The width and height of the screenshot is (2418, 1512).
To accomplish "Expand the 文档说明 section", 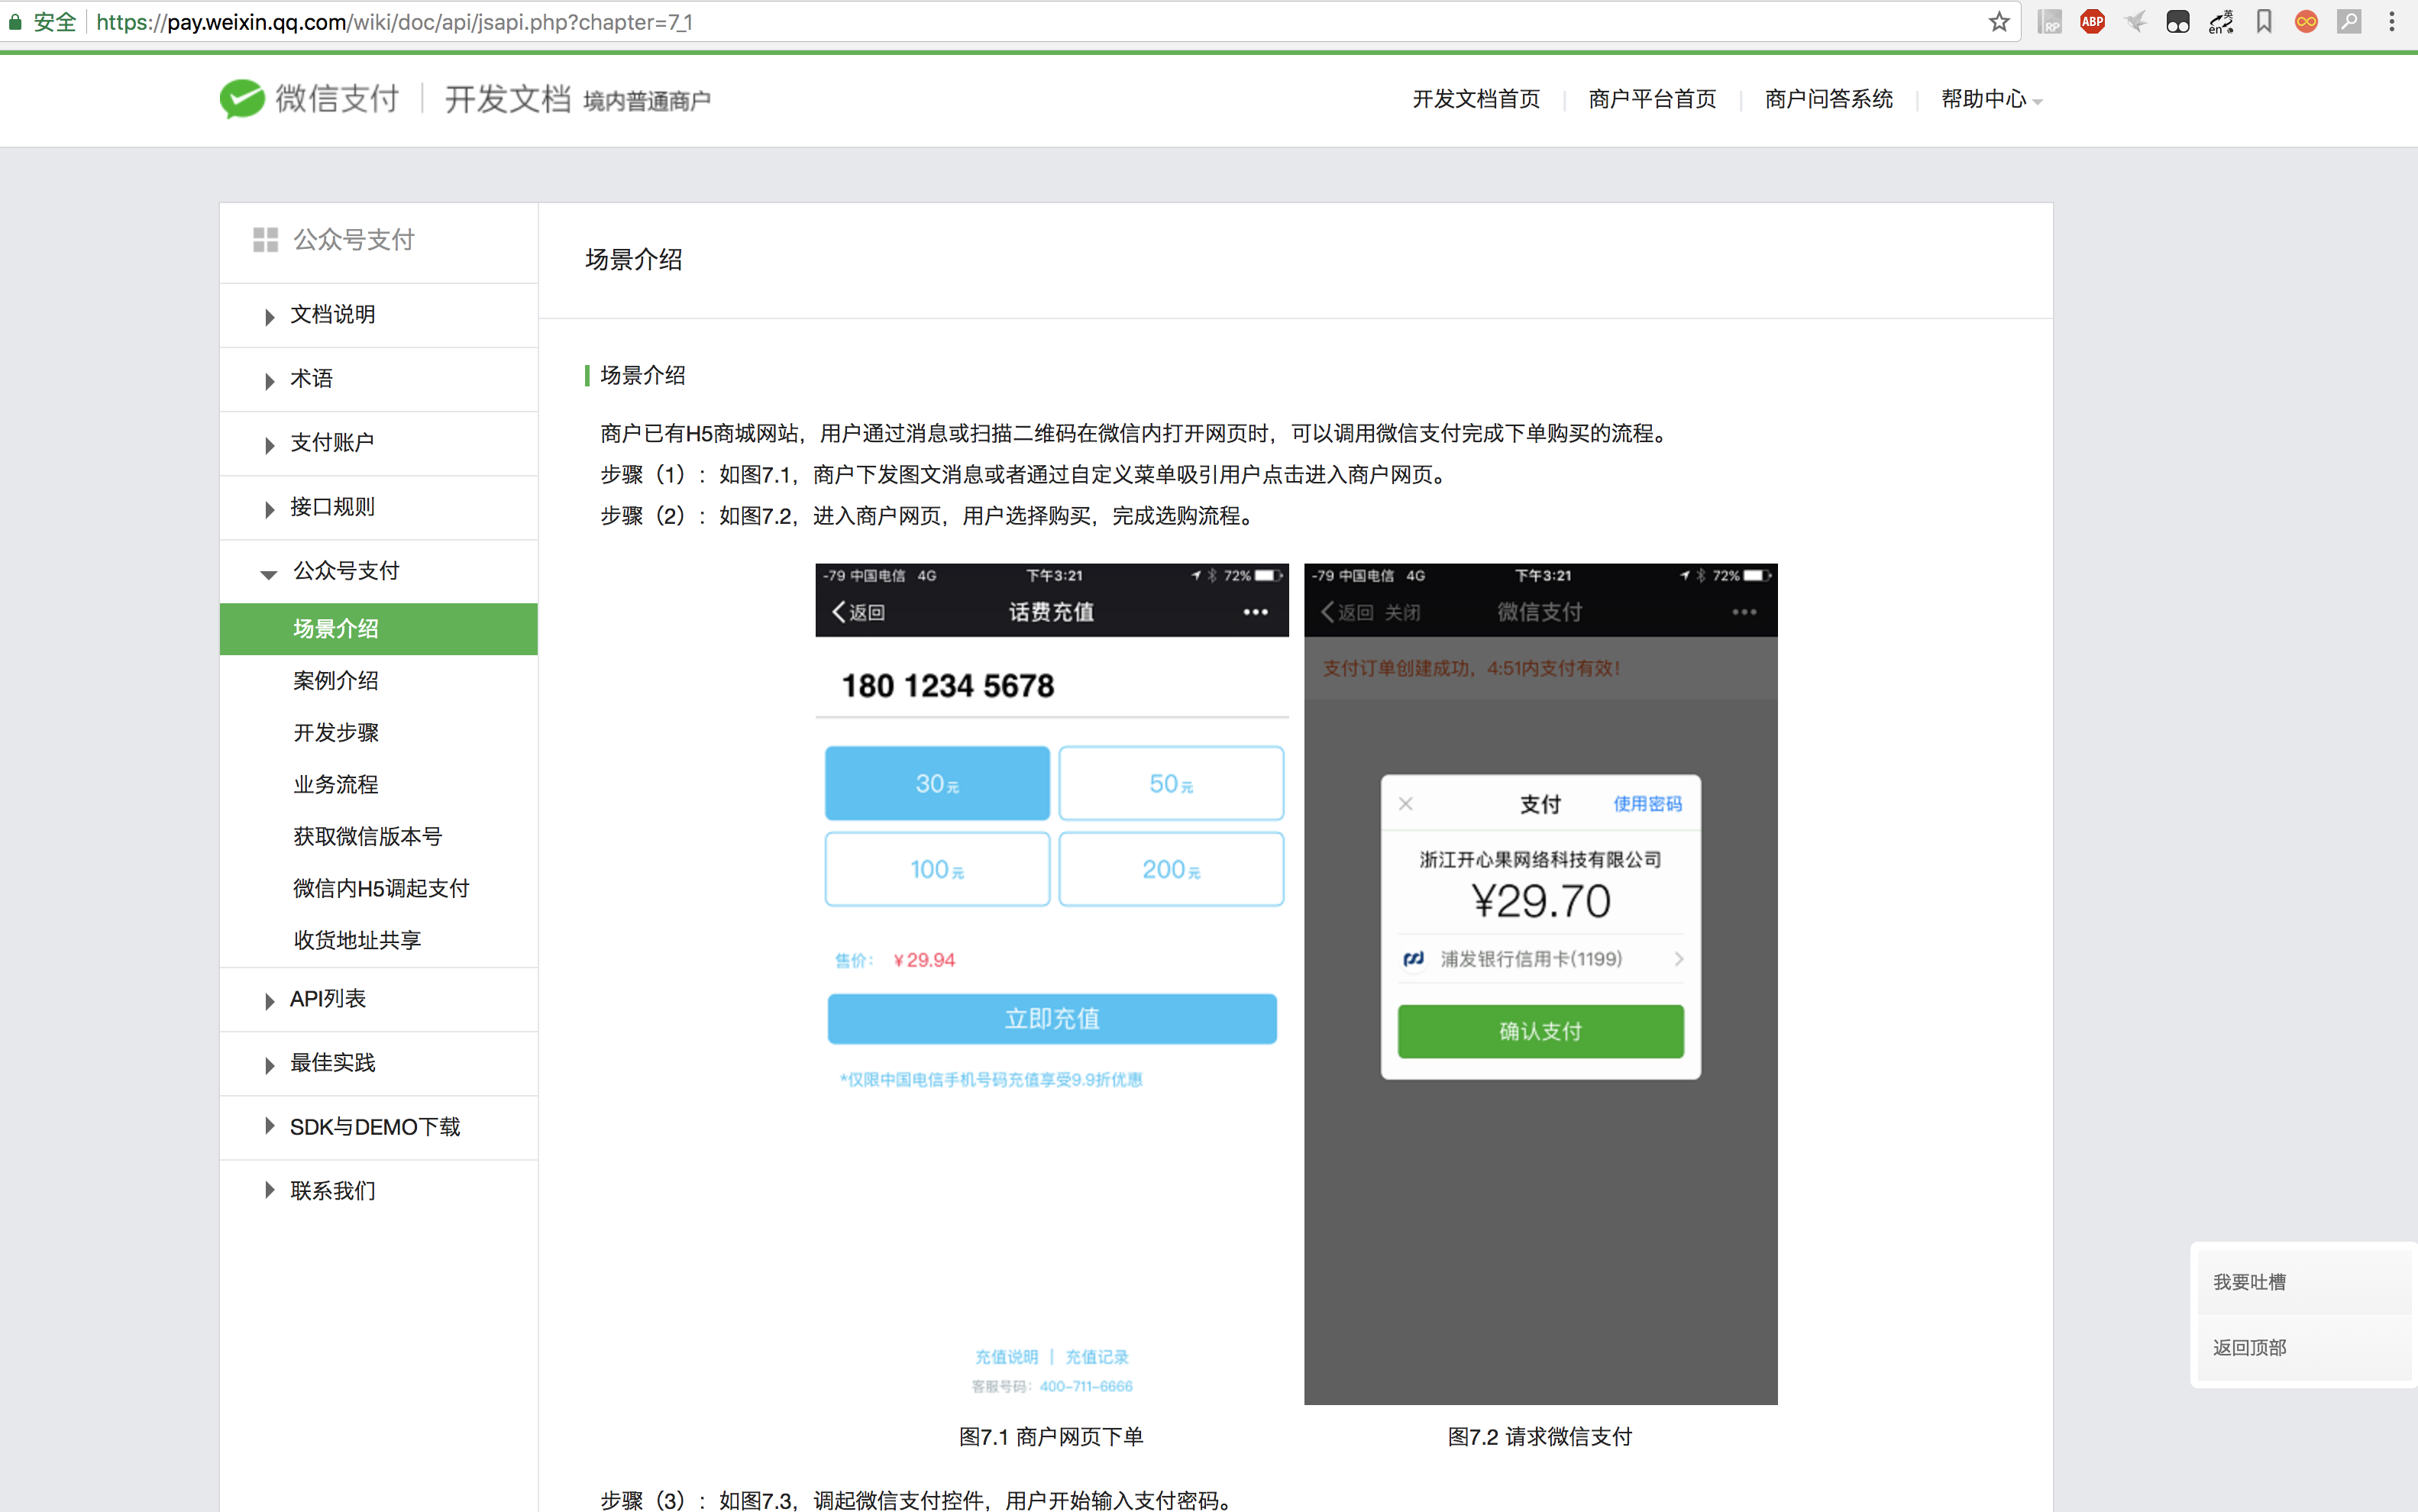I will [379, 315].
